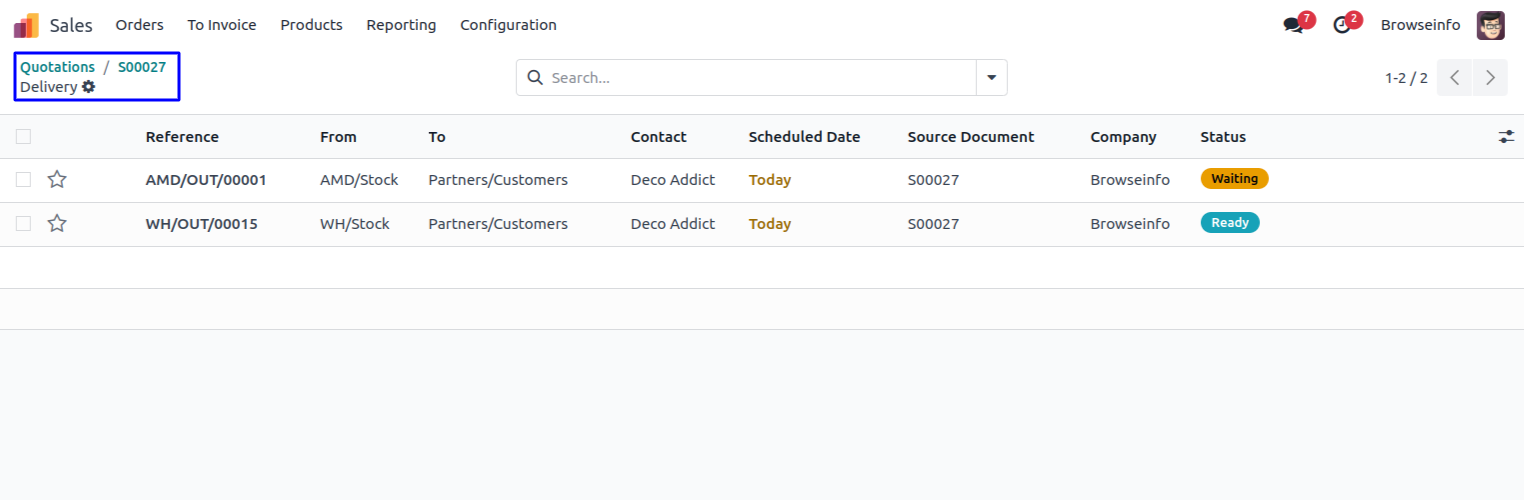This screenshot has height=500, width=1524.
Task: Open the Configuration menu
Action: pos(508,25)
